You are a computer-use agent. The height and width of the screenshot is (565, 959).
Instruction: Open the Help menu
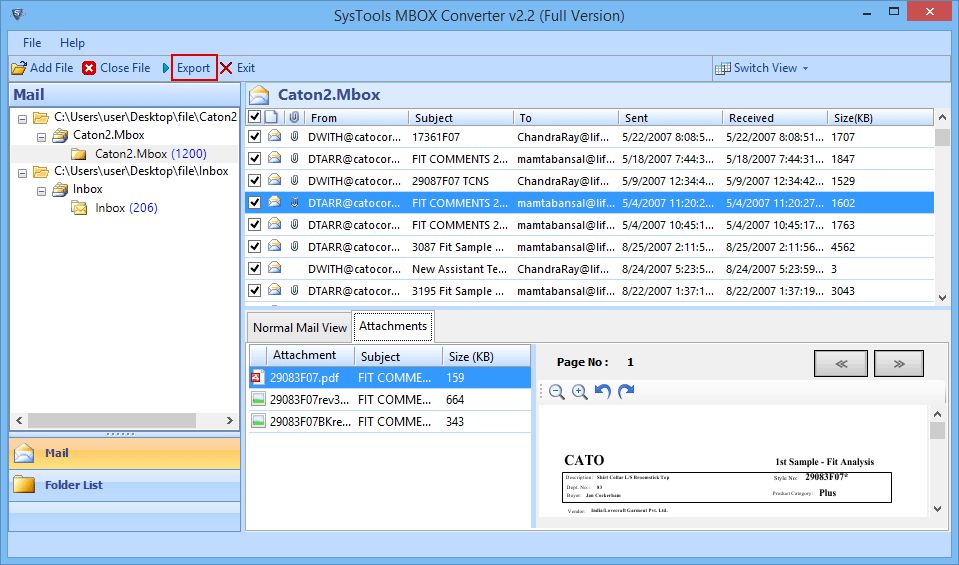click(72, 43)
